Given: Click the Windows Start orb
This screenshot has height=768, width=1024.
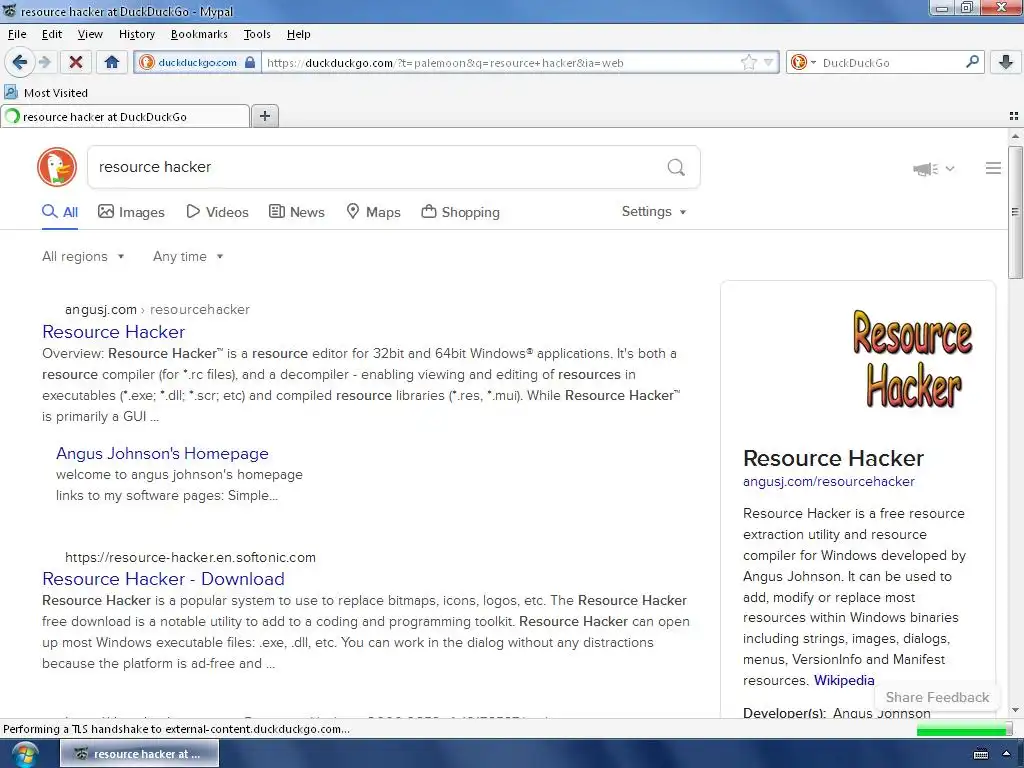Looking at the screenshot, I should point(24,754).
